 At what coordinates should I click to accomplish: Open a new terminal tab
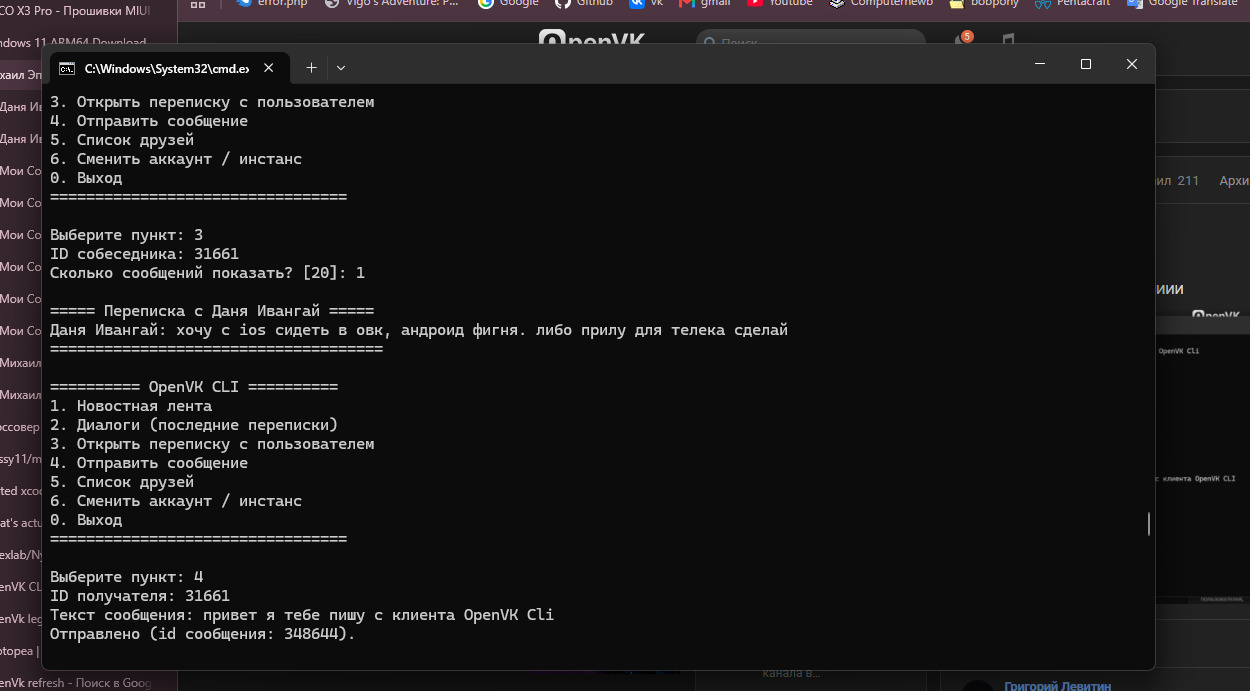(311, 68)
